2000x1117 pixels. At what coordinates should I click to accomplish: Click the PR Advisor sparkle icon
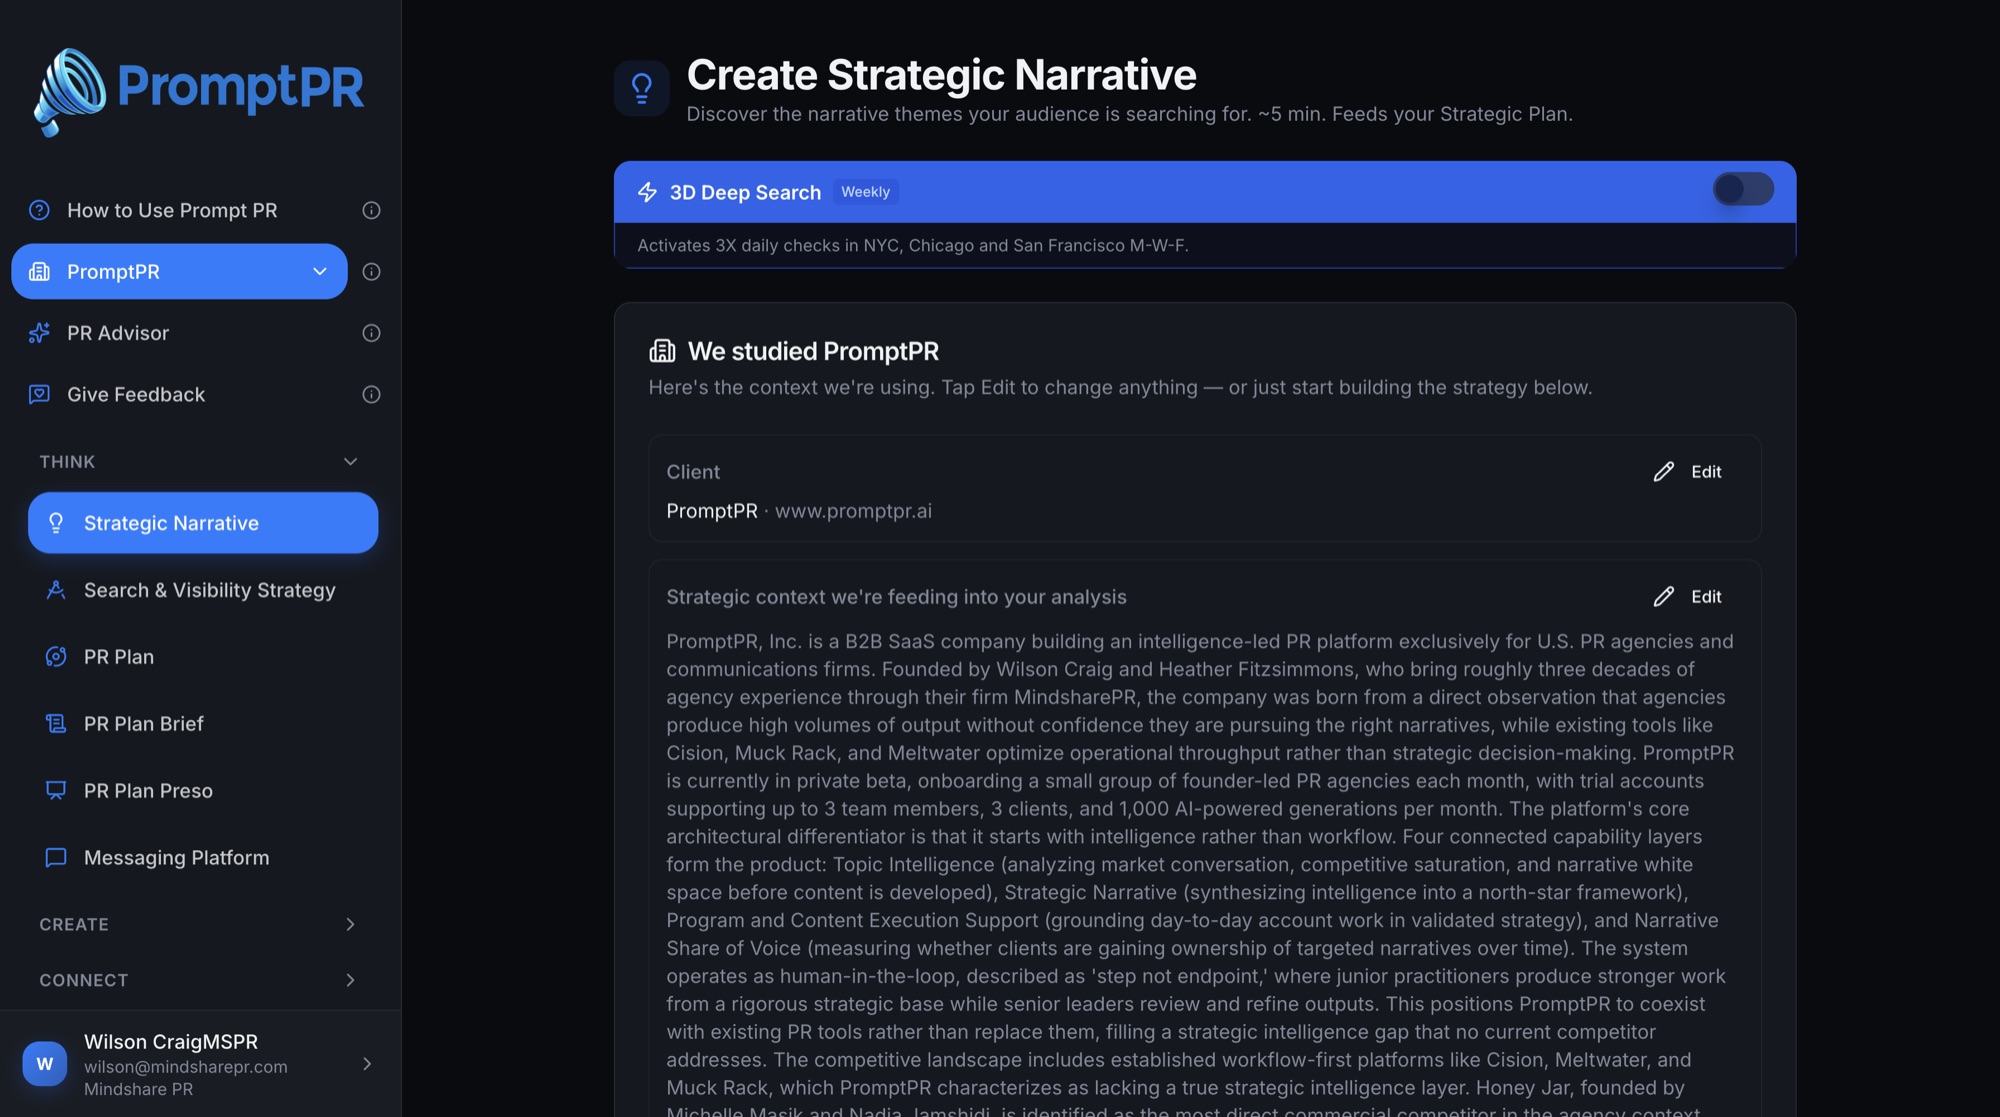pyautogui.click(x=39, y=333)
